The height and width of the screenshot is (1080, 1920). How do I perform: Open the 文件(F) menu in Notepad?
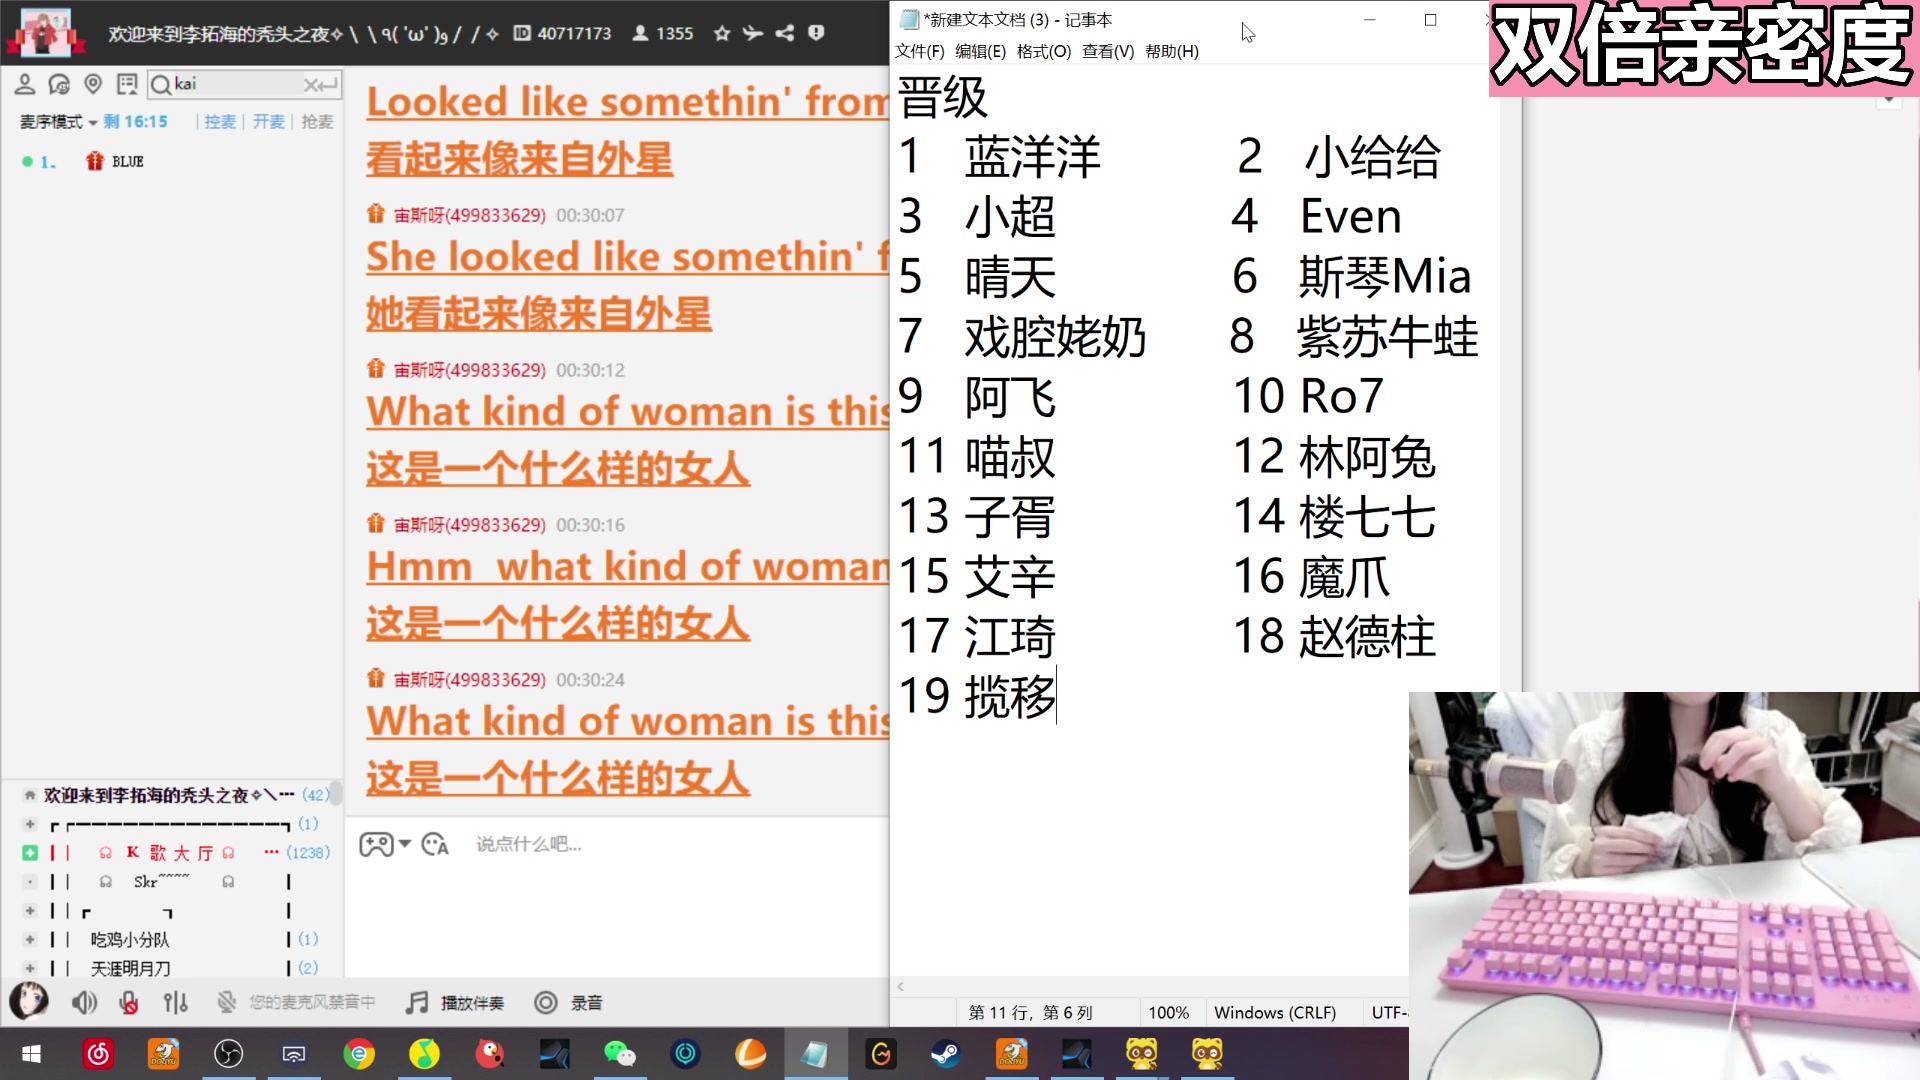[918, 51]
